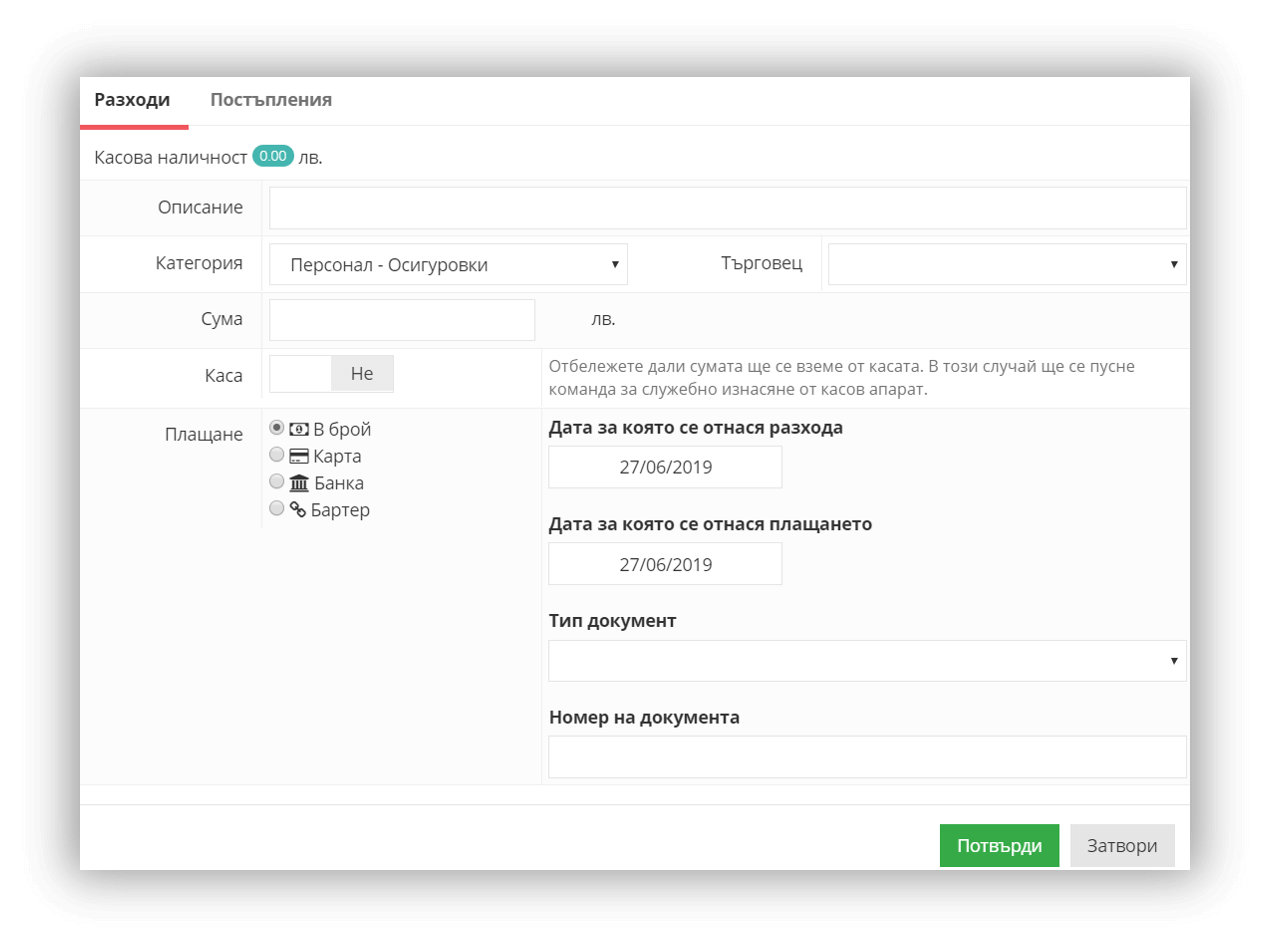The width and height of the screenshot is (1270, 947).
Task: Select the Банка payment radio button
Action: (277, 482)
